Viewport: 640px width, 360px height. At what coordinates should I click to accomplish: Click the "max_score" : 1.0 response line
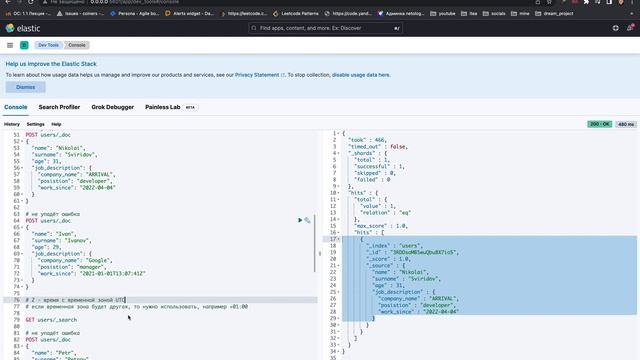[381, 226]
